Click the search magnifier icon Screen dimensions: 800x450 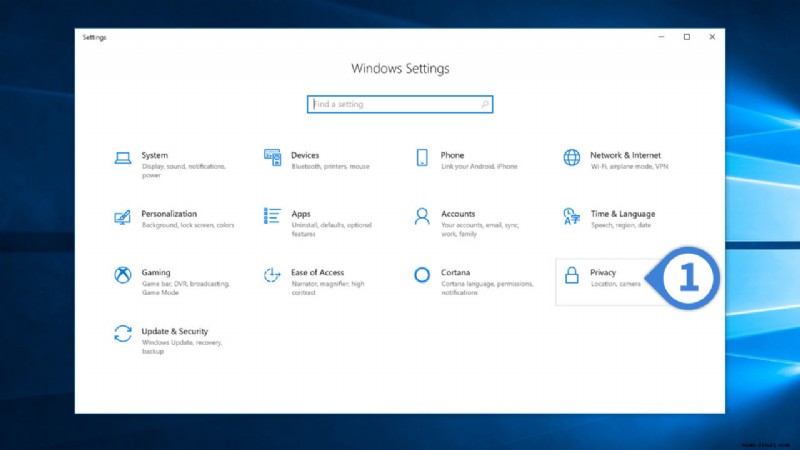pyautogui.click(x=485, y=104)
